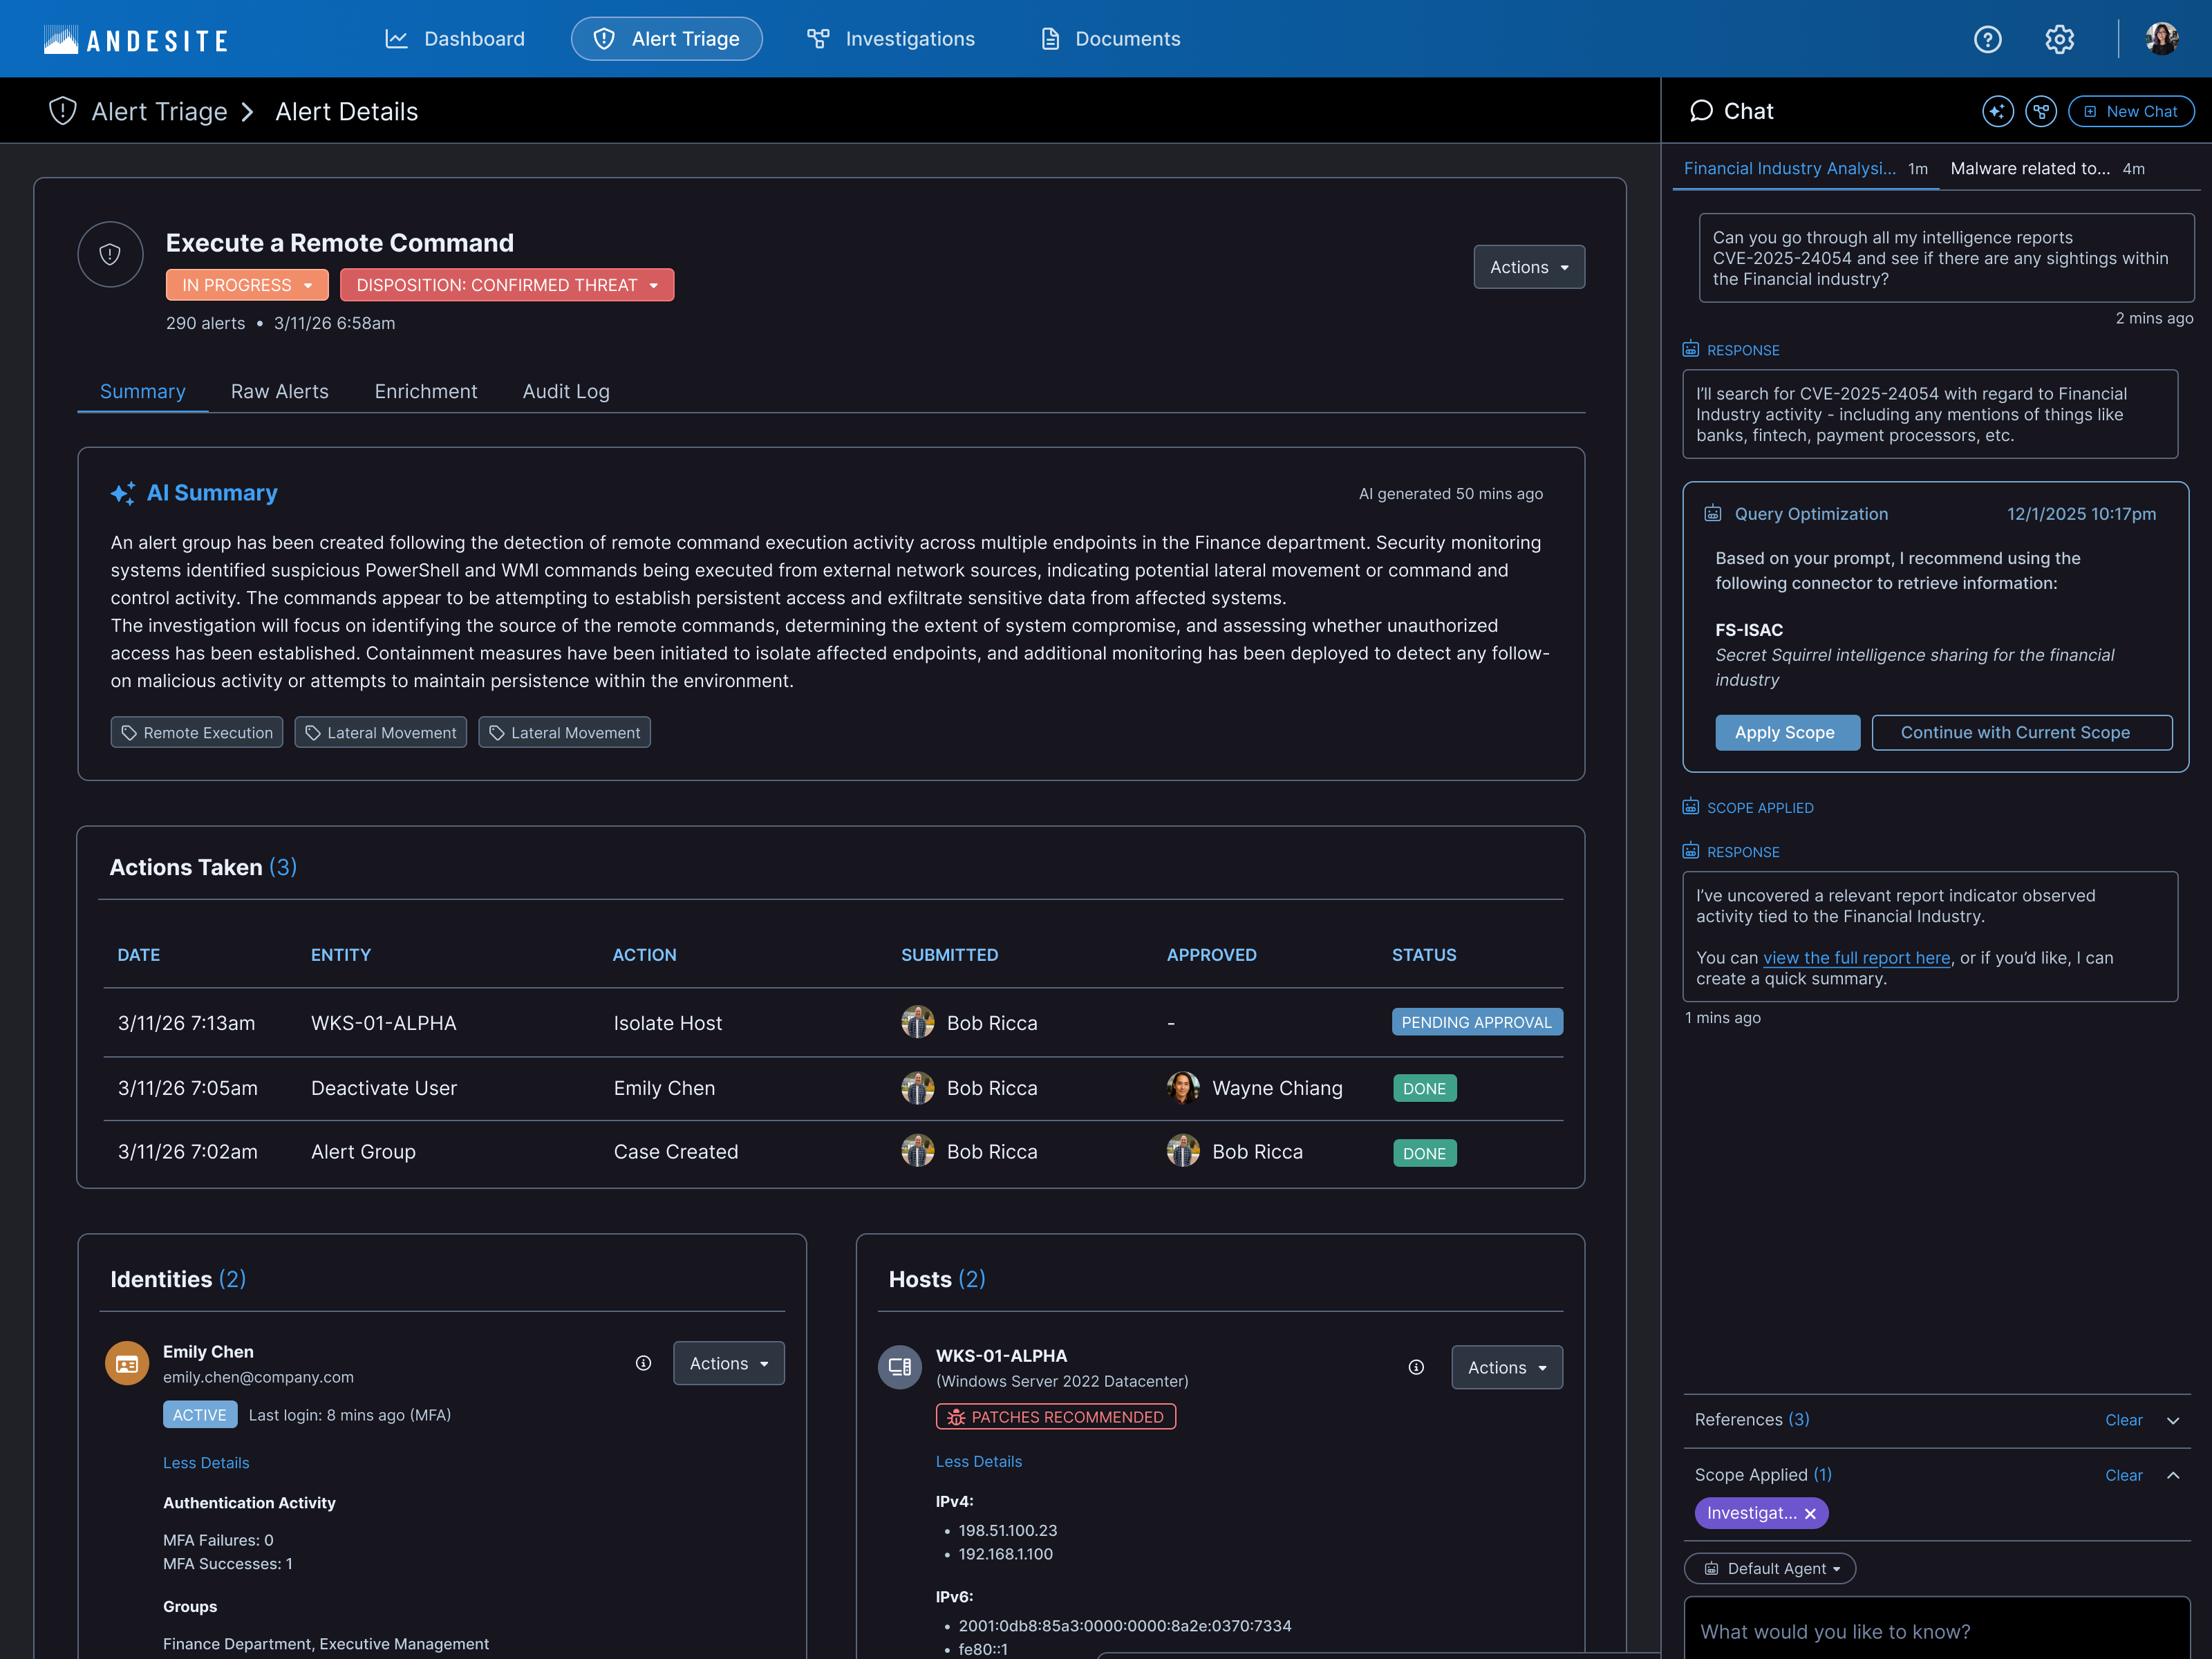Click info icon next to WKS-01-ALPHA
This screenshot has width=2212, height=1659.
[1416, 1367]
